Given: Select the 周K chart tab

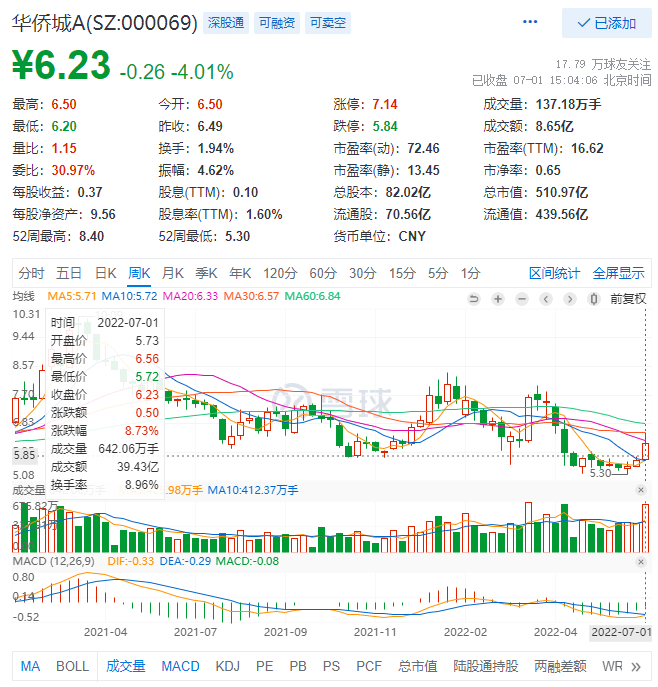Looking at the screenshot, I should coord(139,273).
